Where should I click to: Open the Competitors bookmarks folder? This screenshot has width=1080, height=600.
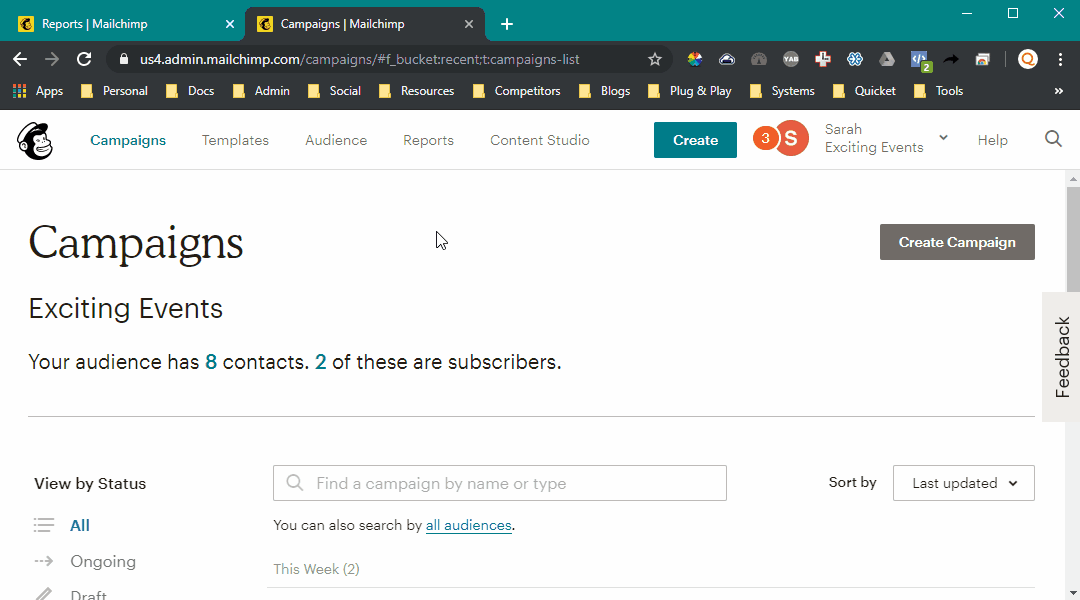point(517,91)
